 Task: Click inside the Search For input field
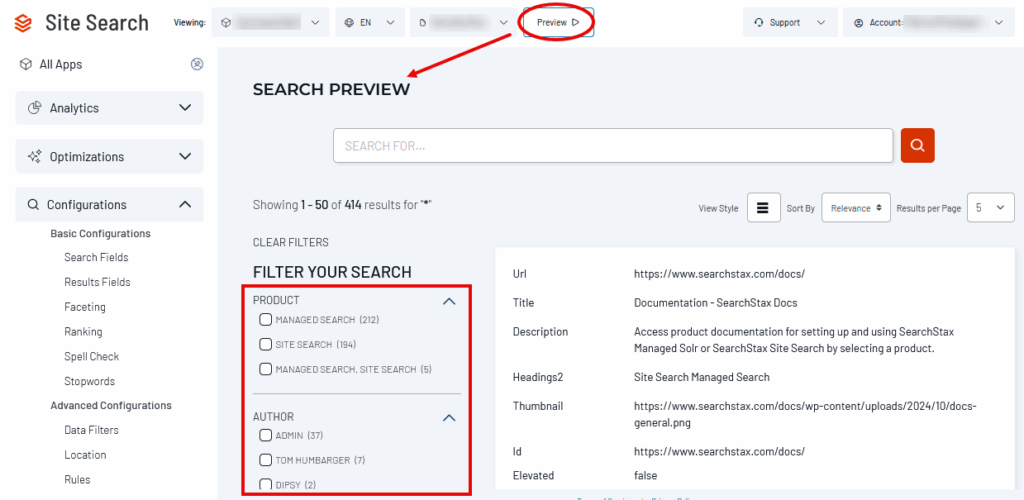click(613, 146)
